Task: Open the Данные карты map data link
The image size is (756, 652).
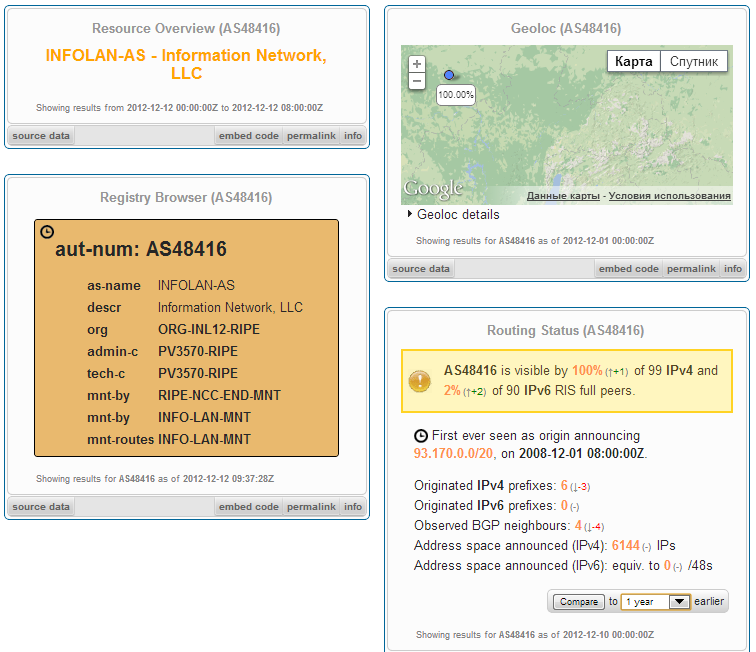Action: click(x=563, y=196)
